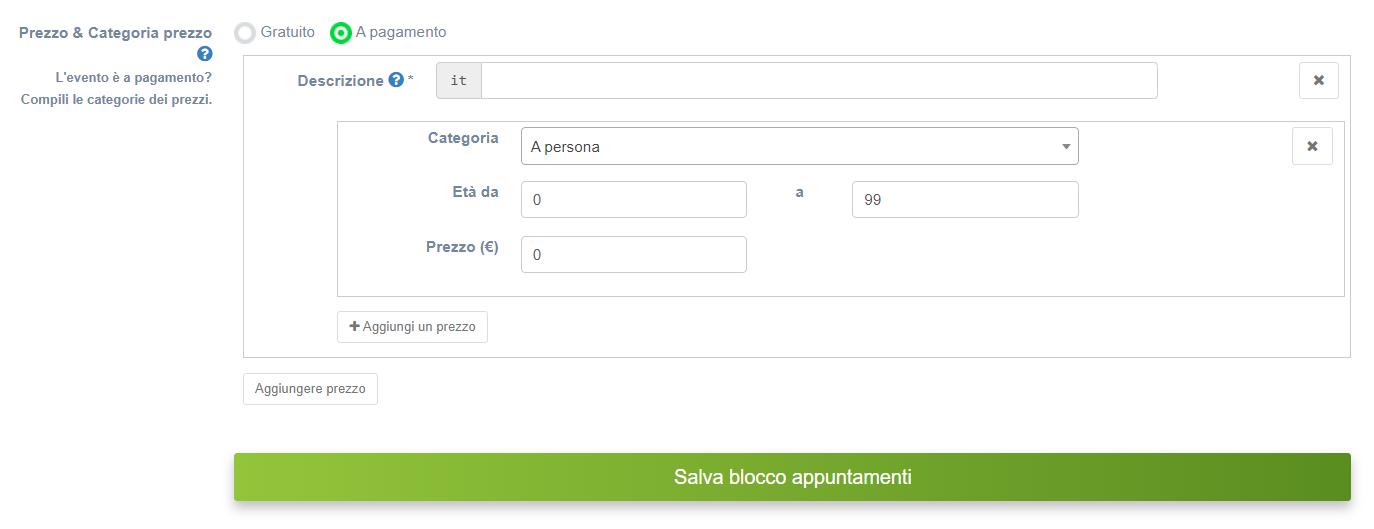
Task: Delete category row using X beside Categoria
Action: click(x=1312, y=146)
